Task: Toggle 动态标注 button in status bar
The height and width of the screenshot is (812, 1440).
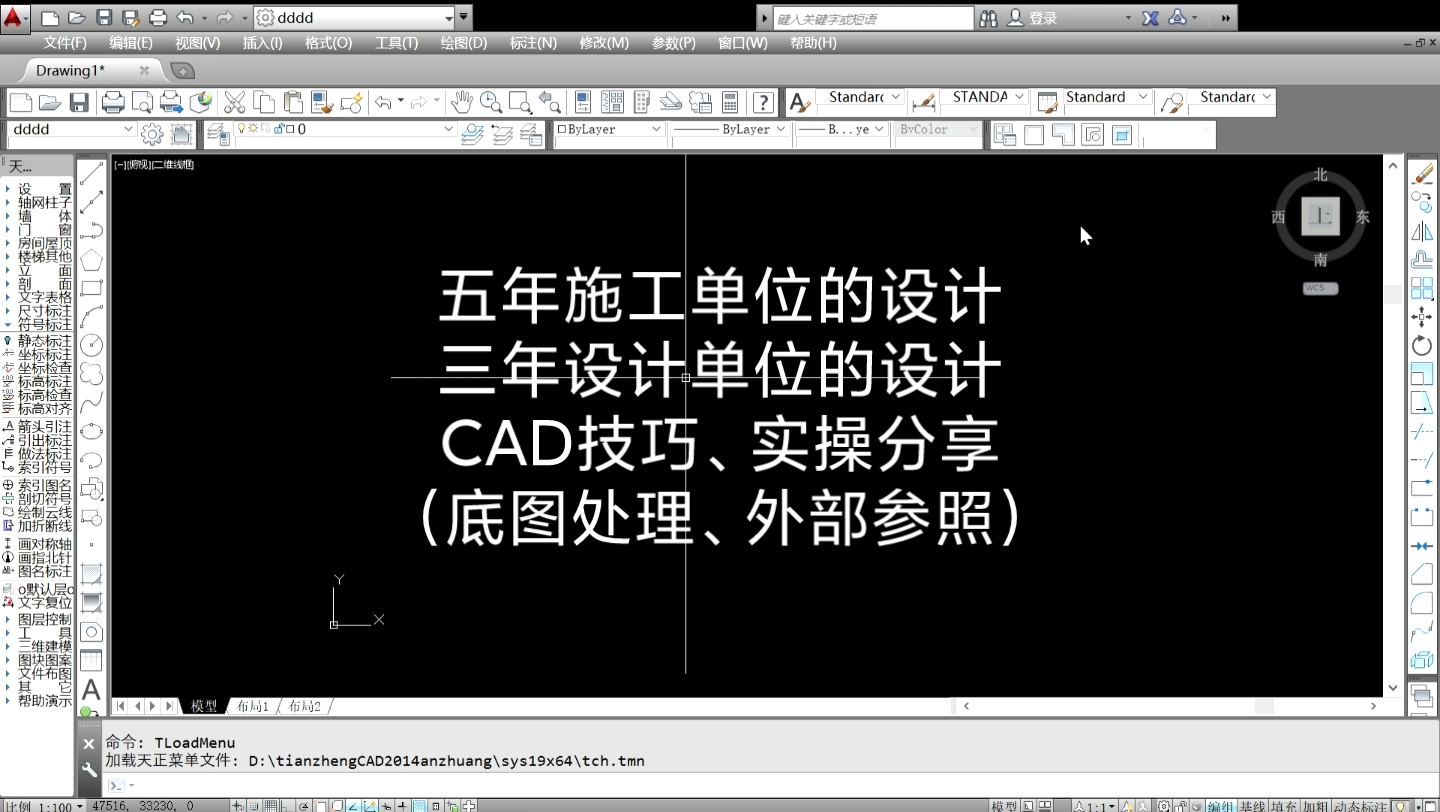Action: [x=1360, y=806]
